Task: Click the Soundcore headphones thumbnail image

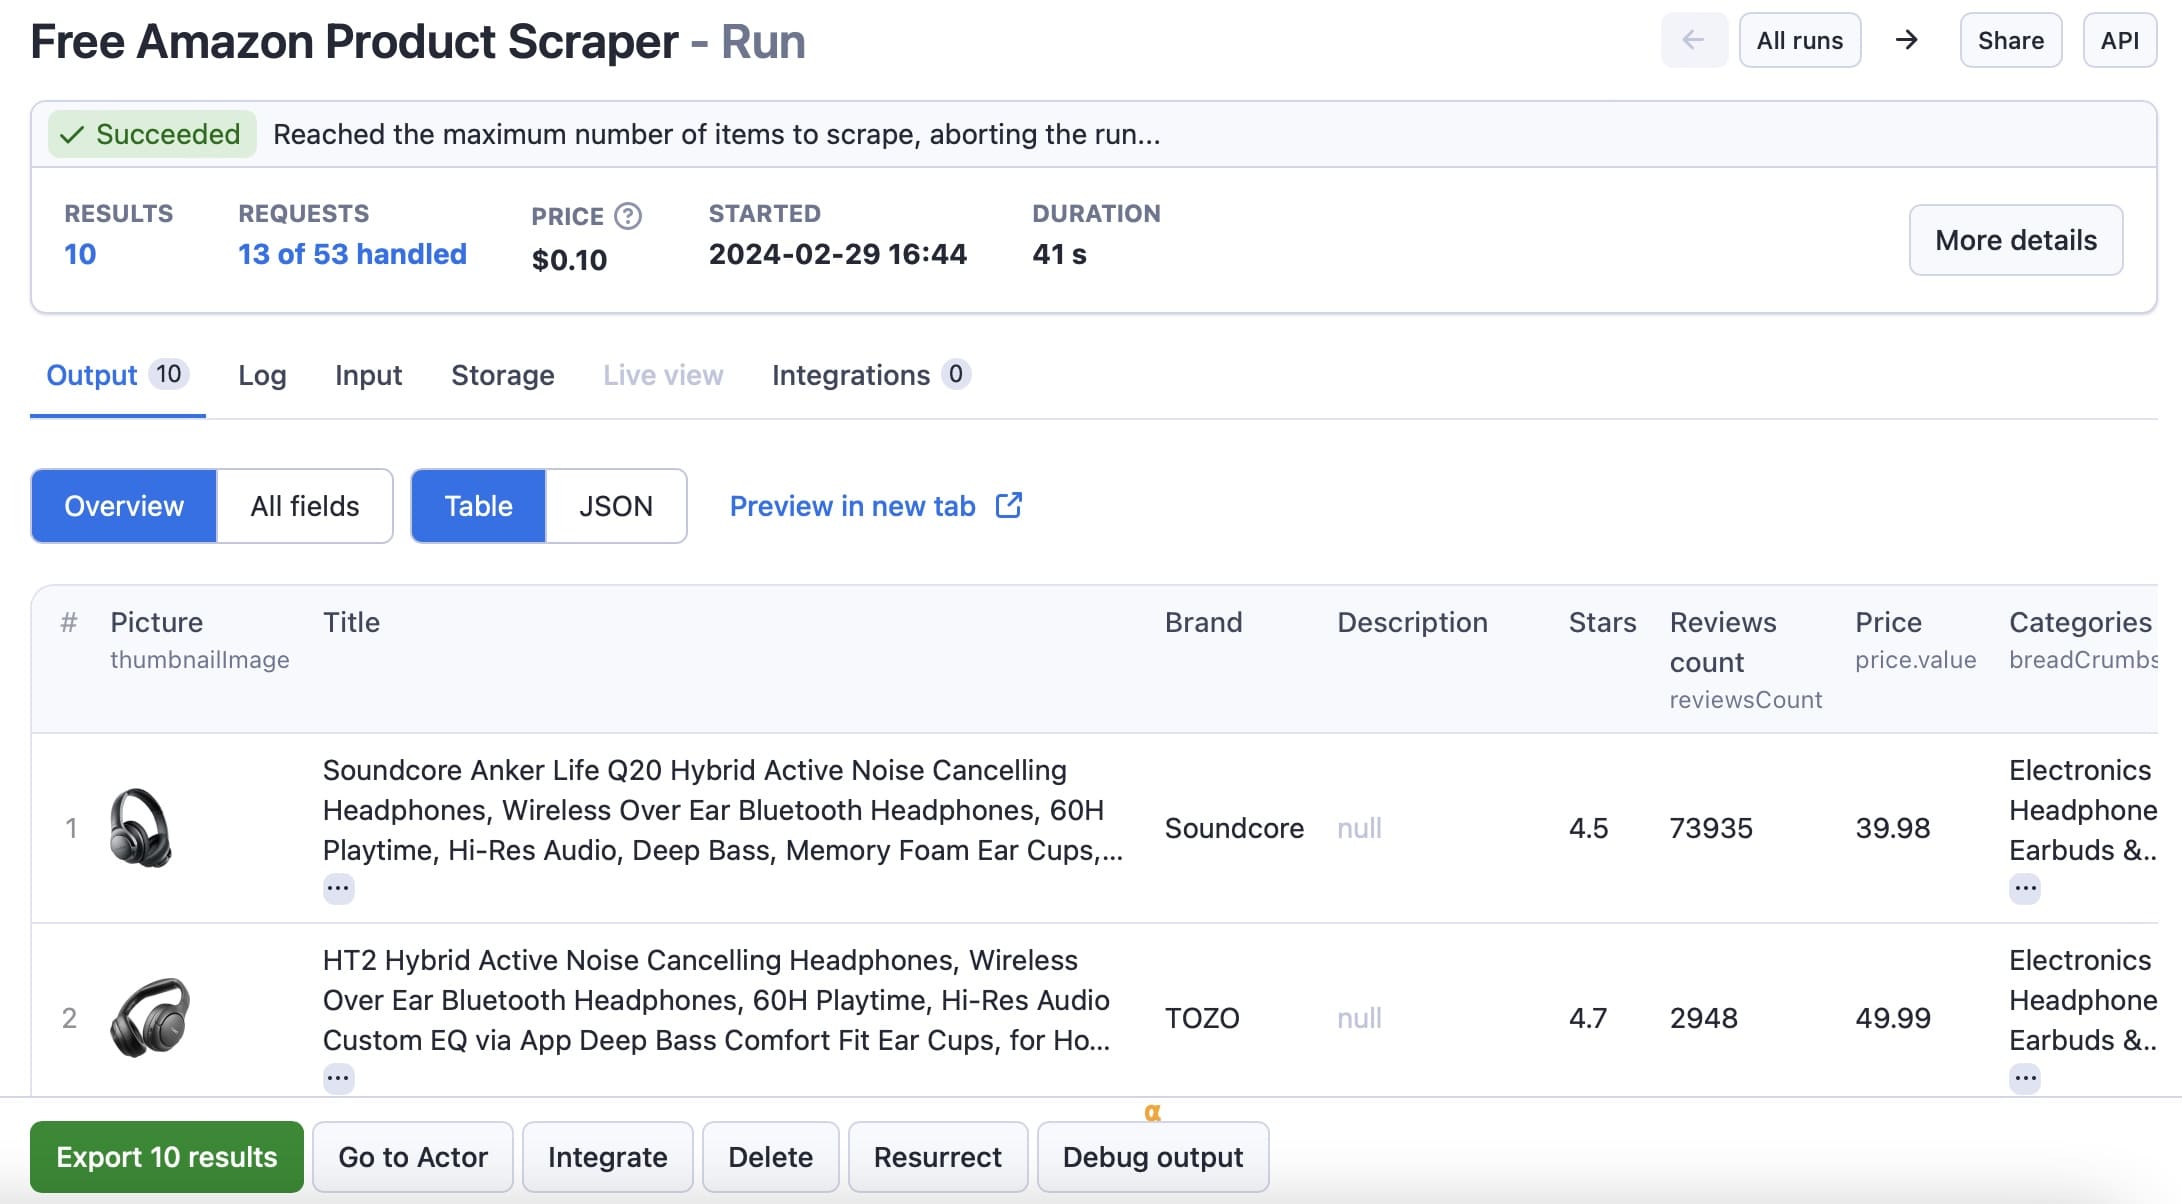Action: click(x=144, y=826)
